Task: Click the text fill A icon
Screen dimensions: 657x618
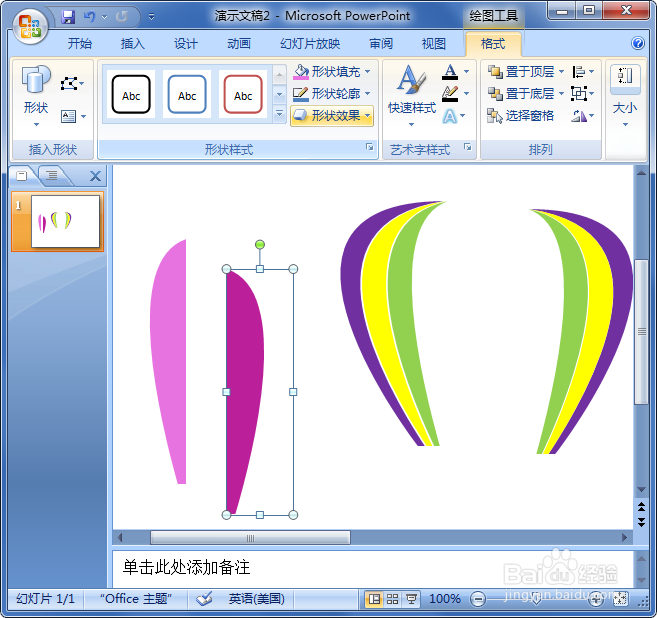Action: [x=450, y=72]
